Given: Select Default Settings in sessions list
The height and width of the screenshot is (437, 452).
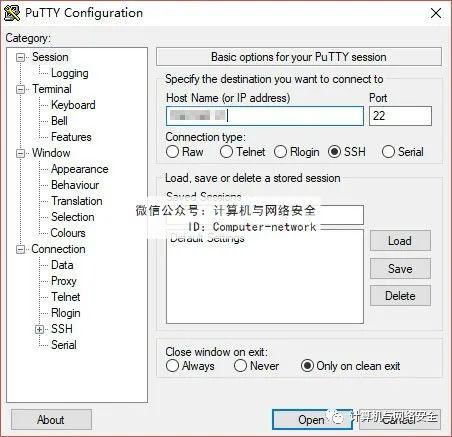Looking at the screenshot, I should coord(207,239).
